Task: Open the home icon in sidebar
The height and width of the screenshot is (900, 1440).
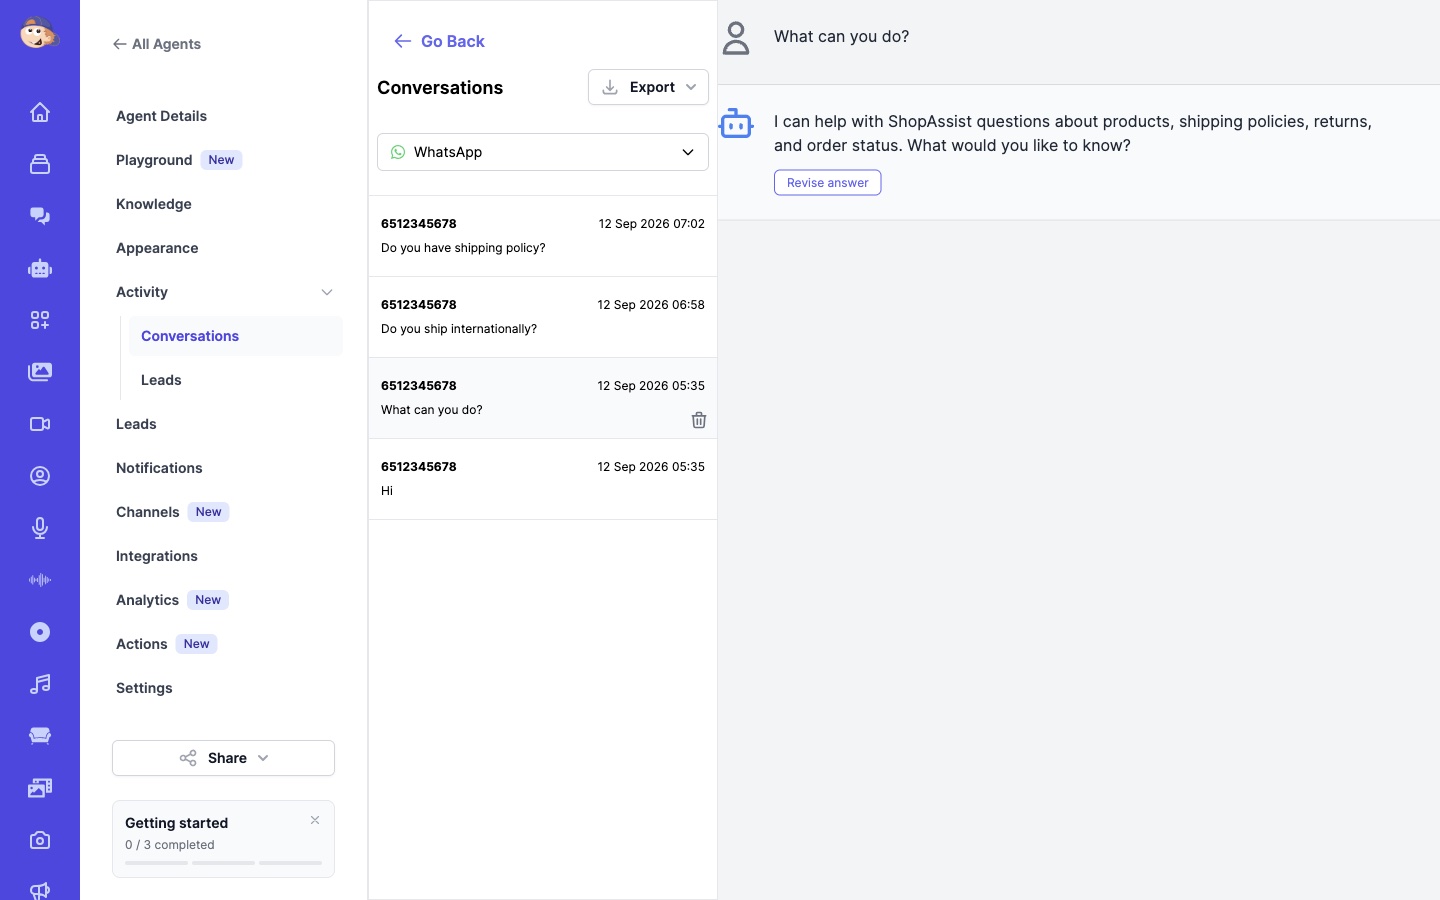Action: (x=40, y=112)
